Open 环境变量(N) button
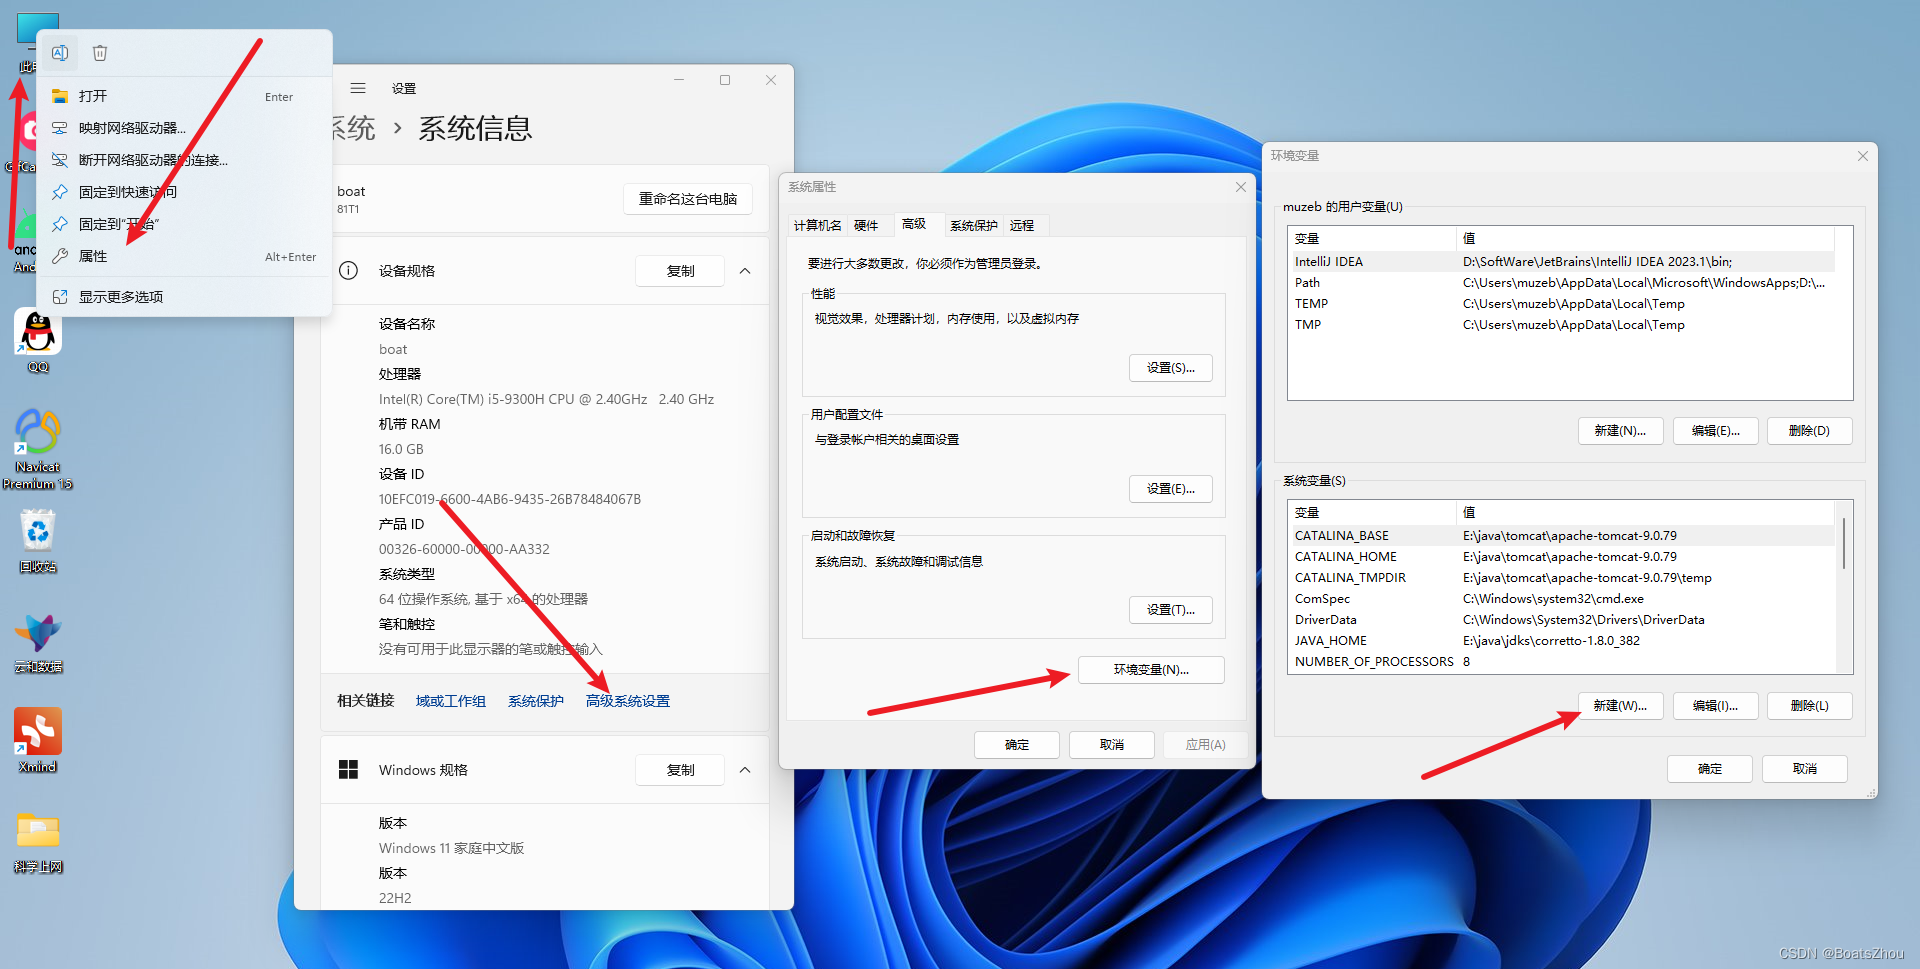Viewport: 1920px width, 969px height. point(1151,670)
